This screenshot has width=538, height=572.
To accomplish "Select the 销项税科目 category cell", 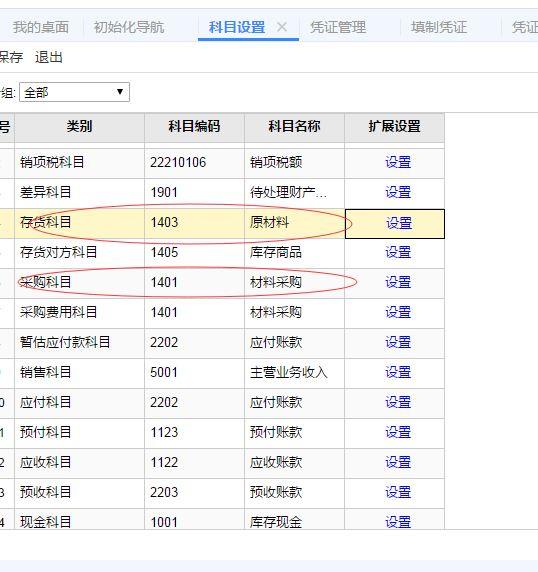I will click(80, 163).
